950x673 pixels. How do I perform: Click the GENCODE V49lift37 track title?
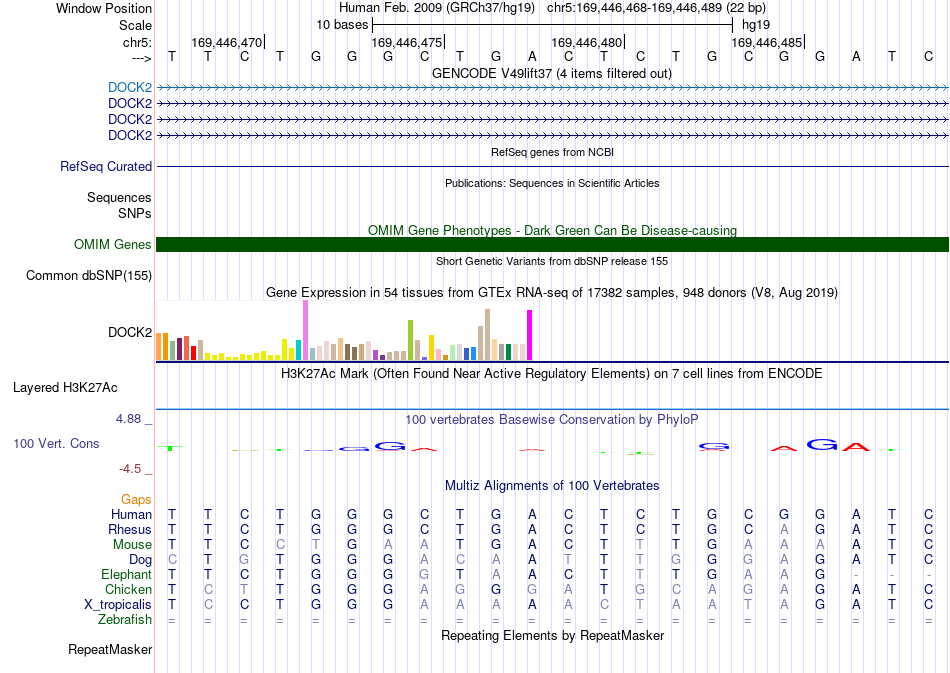pos(551,73)
